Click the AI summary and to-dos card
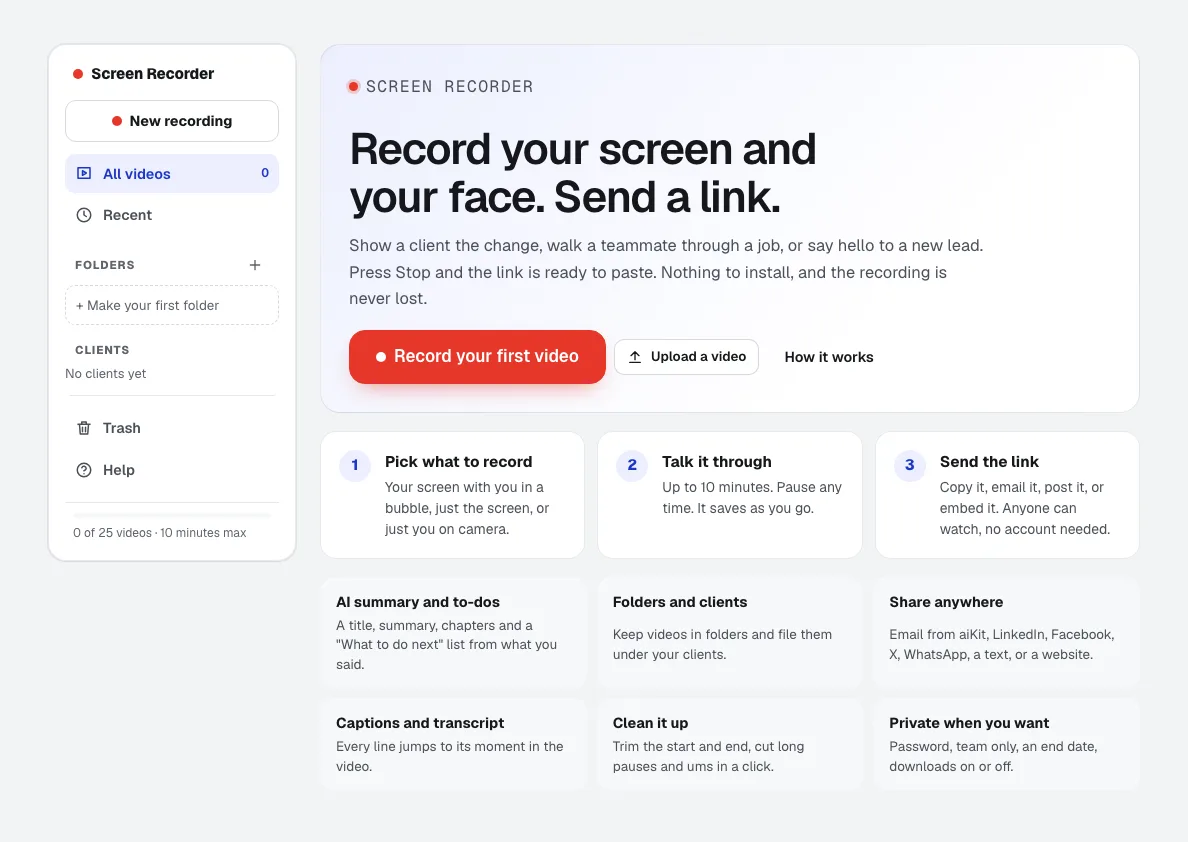Image resolution: width=1188 pixels, height=842 pixels. [453, 632]
